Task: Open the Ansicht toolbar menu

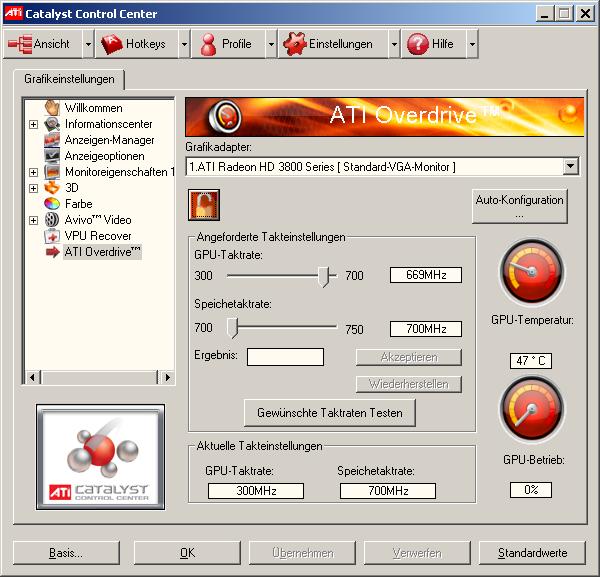Action: coord(43,44)
